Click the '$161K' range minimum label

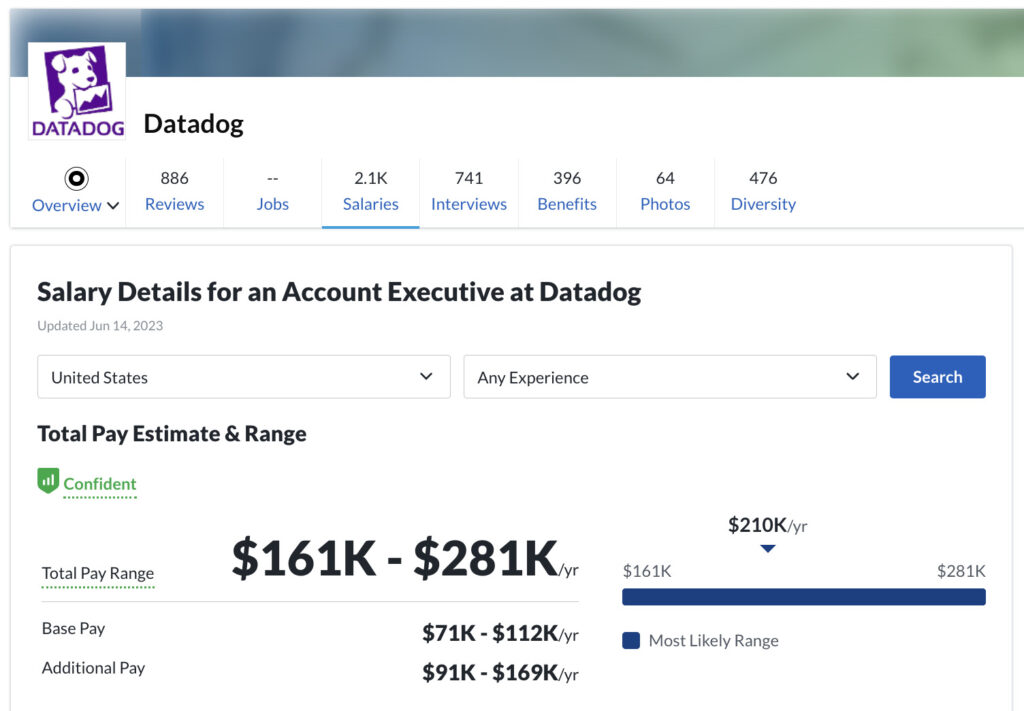[x=647, y=571]
